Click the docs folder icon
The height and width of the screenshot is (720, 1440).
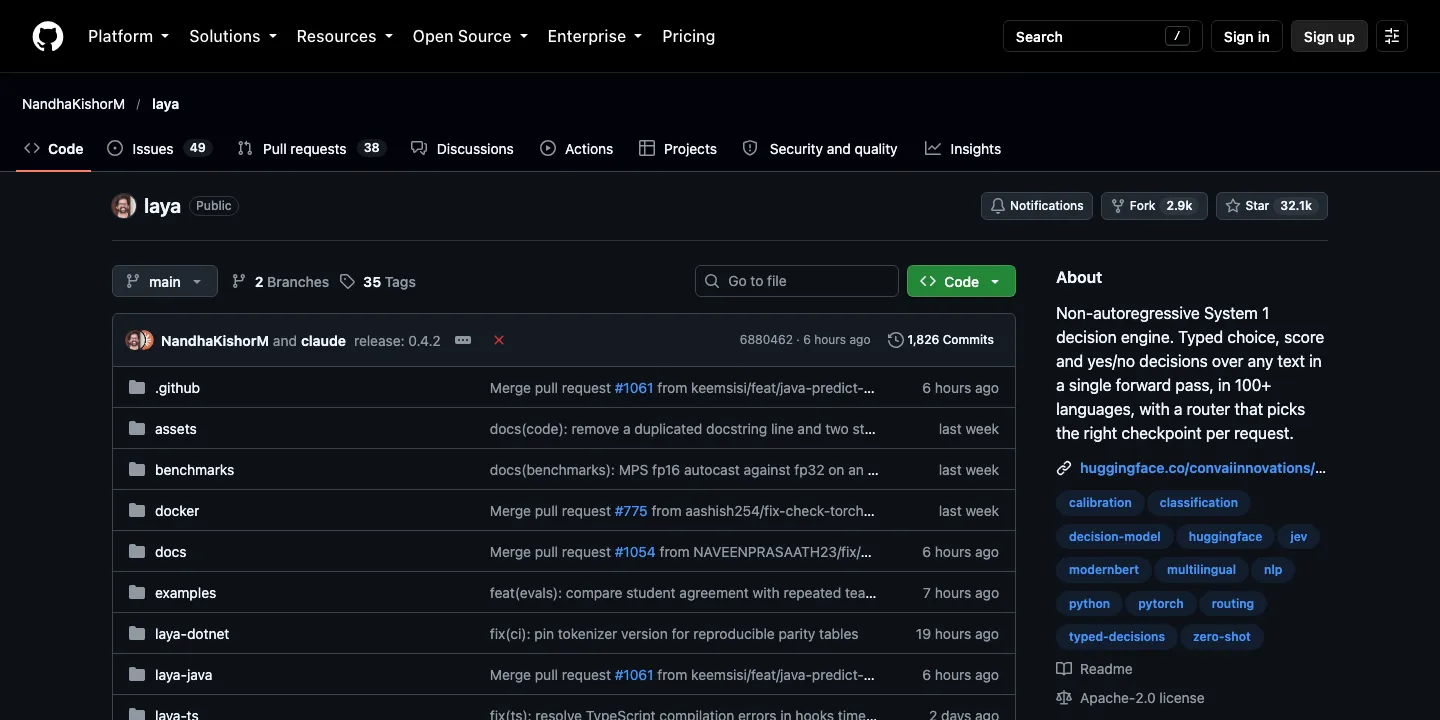137,552
